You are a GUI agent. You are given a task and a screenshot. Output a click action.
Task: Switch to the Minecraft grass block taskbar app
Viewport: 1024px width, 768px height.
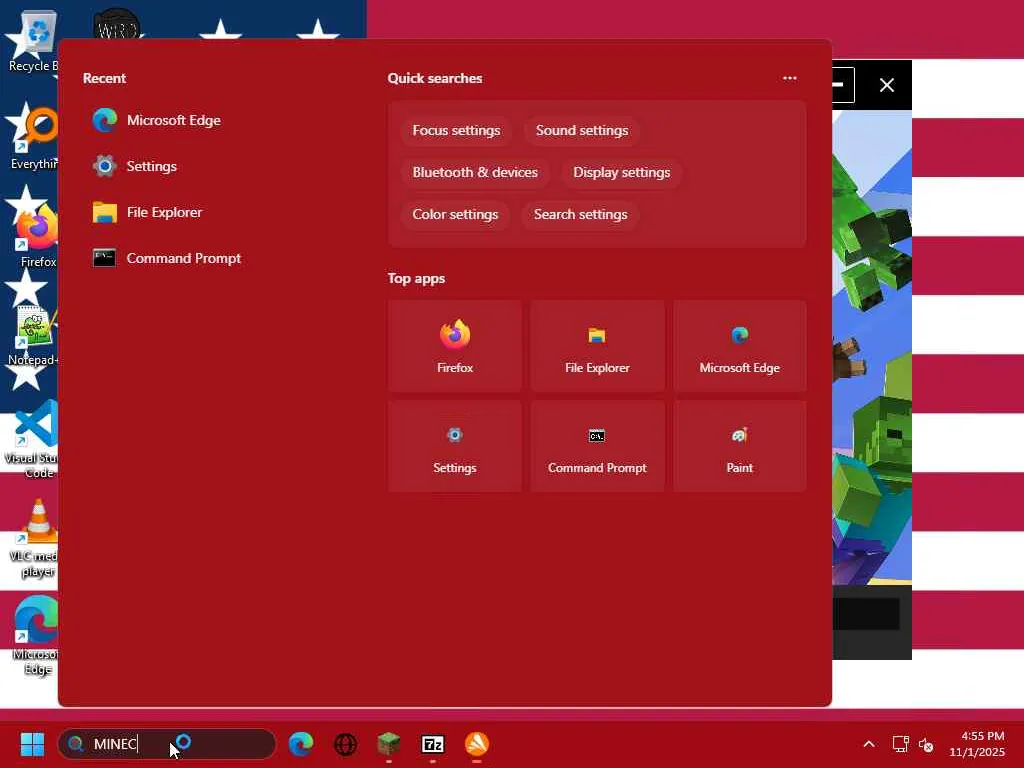point(389,744)
